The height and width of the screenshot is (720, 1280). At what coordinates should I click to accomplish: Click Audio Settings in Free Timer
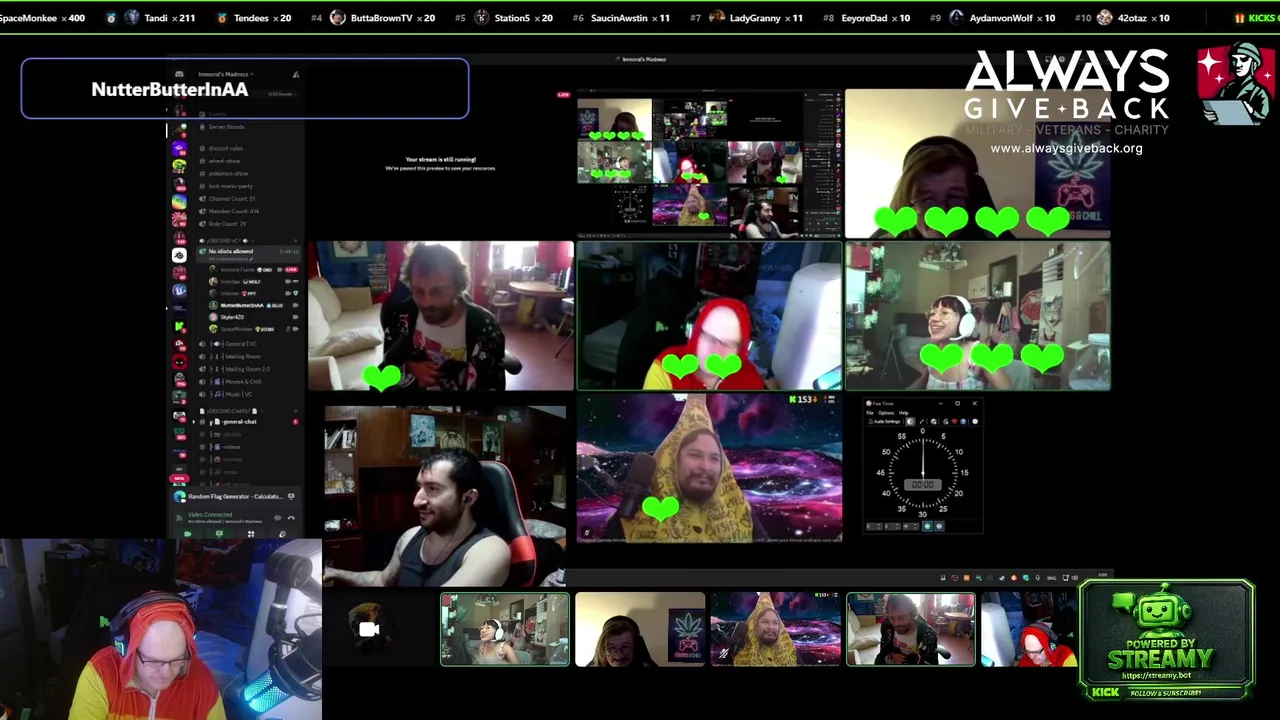pos(884,422)
